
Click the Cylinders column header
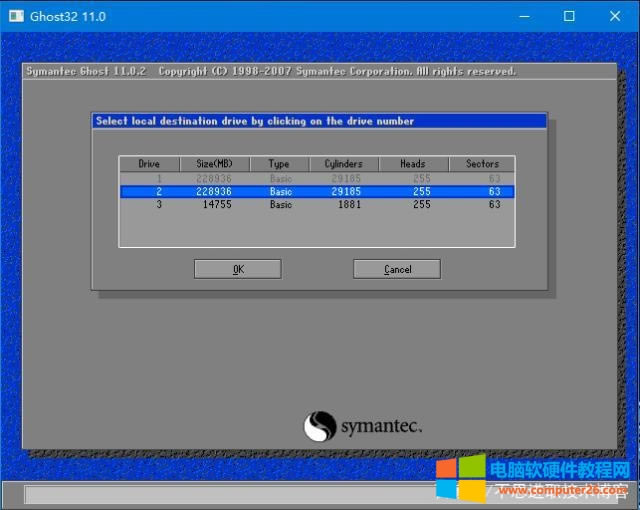coord(344,164)
